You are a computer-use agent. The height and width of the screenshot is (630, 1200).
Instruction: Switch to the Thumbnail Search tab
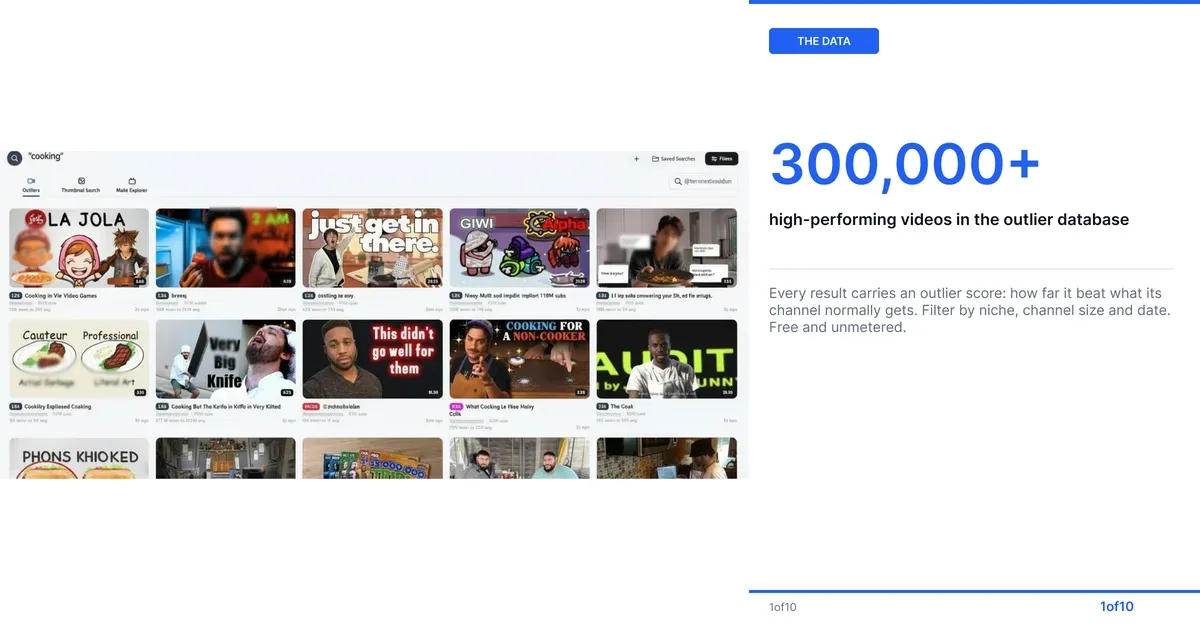(x=81, y=185)
